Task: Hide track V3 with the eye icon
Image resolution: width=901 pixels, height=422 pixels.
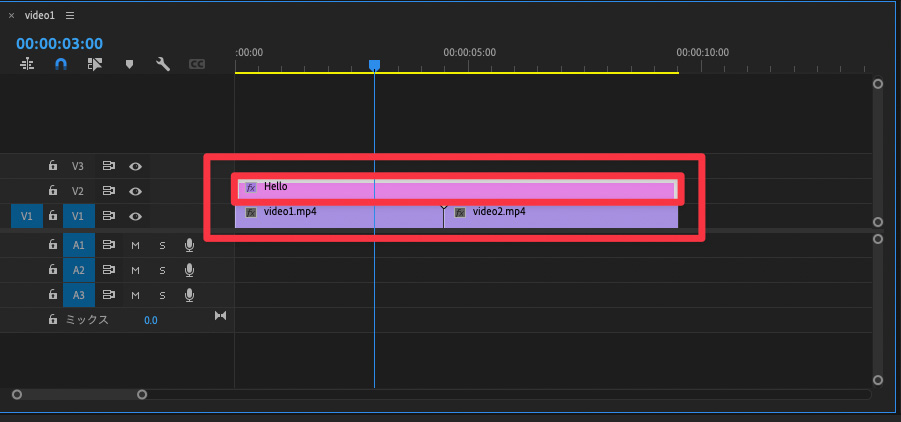Action: coord(135,166)
